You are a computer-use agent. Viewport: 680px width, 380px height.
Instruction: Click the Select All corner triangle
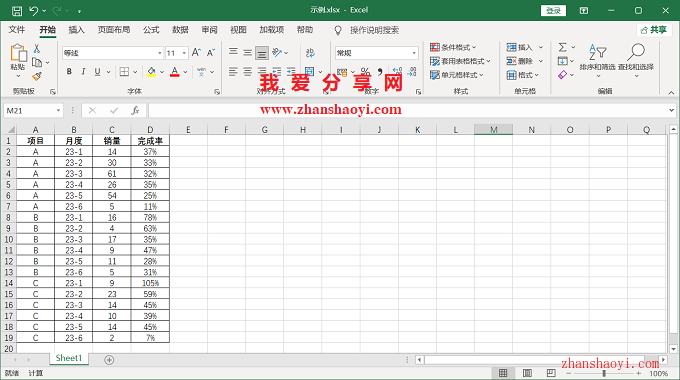pos(10,130)
